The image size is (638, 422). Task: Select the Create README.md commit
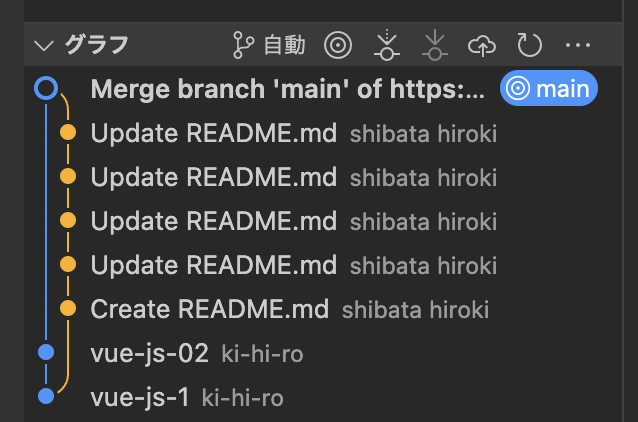click(323, 308)
